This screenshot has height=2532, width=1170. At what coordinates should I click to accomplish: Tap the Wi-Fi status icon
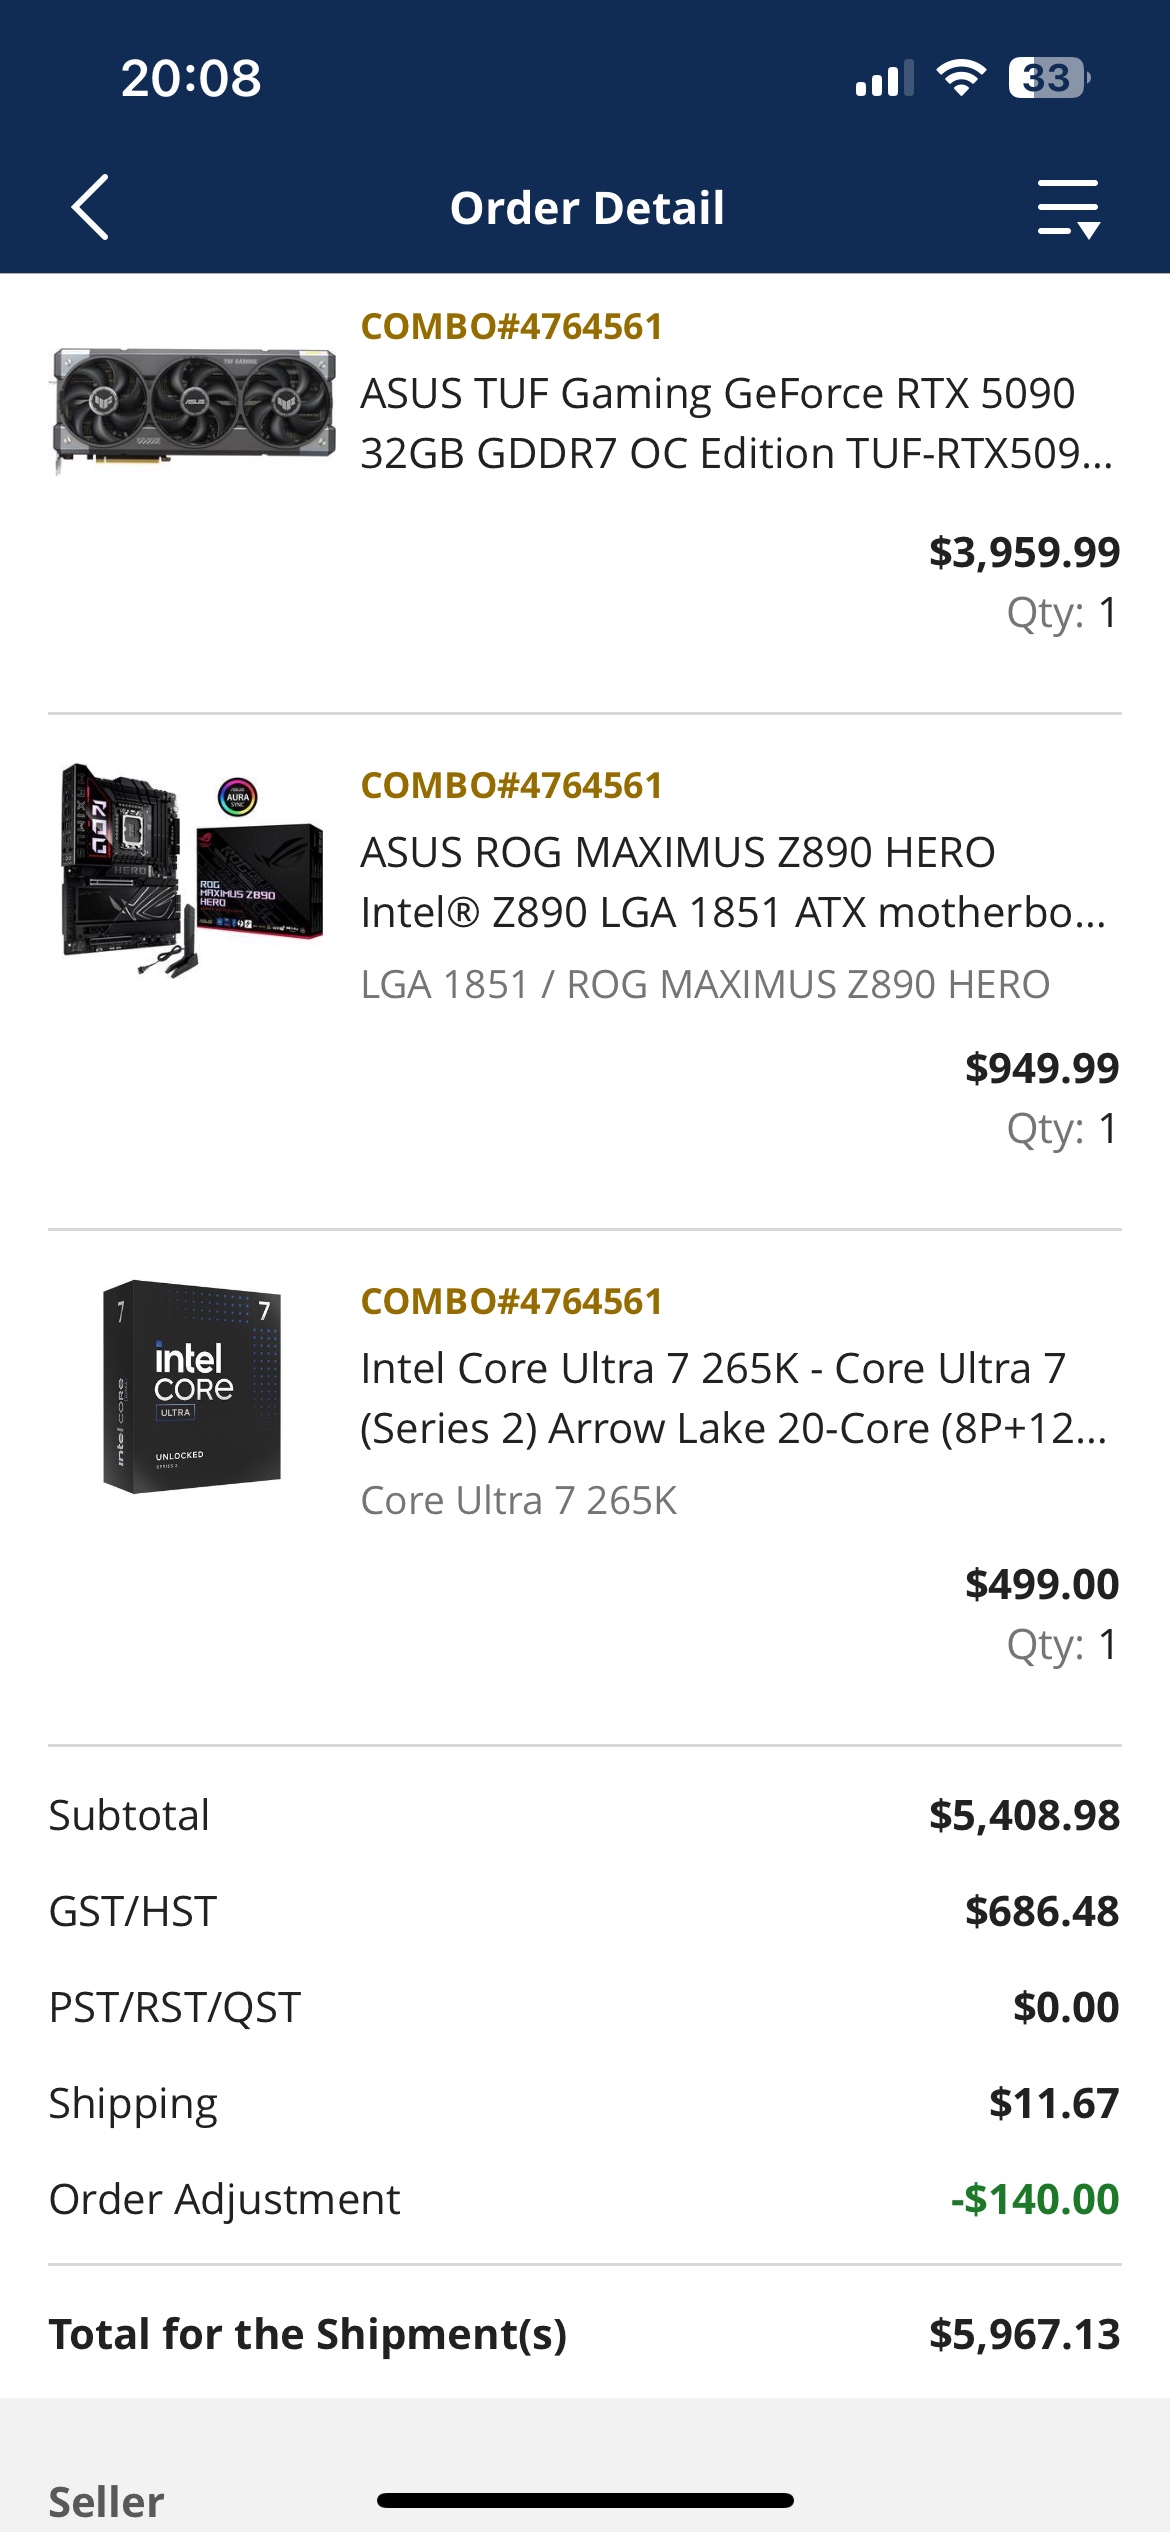(x=960, y=78)
